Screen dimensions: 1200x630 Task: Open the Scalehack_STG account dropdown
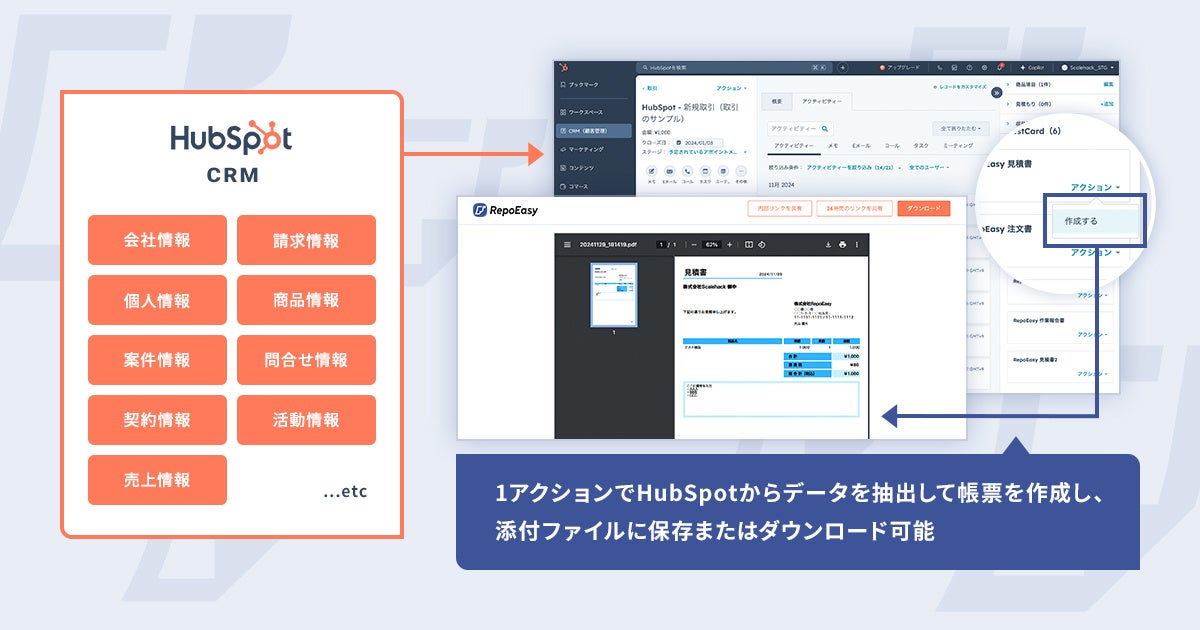[x=1088, y=68]
